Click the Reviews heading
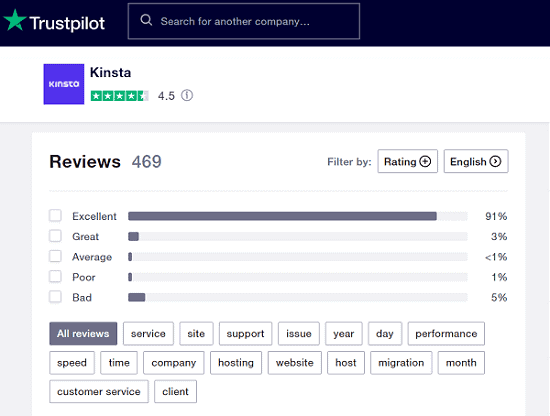Screen dimensions: 550x416 (x=85, y=162)
